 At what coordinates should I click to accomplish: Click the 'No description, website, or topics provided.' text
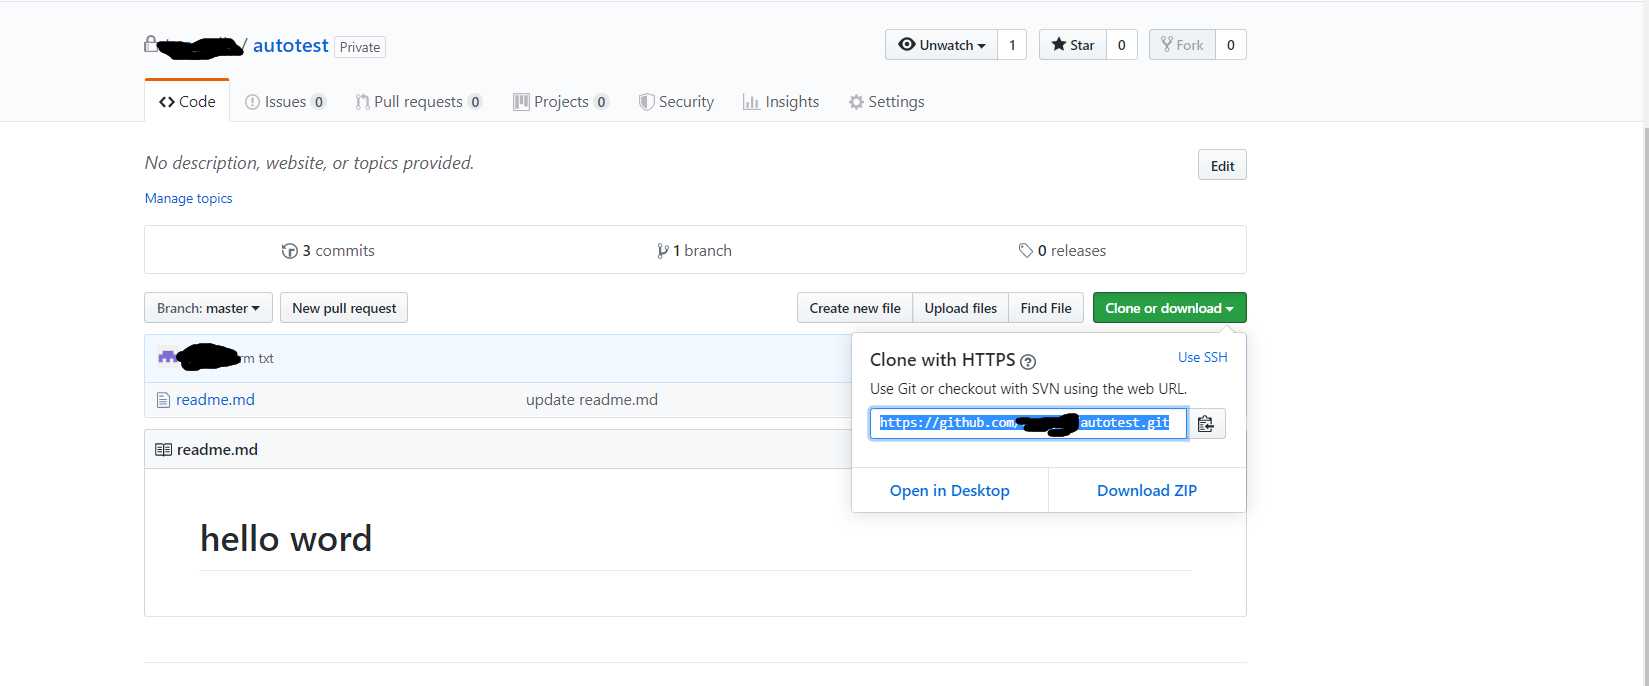[x=309, y=163]
